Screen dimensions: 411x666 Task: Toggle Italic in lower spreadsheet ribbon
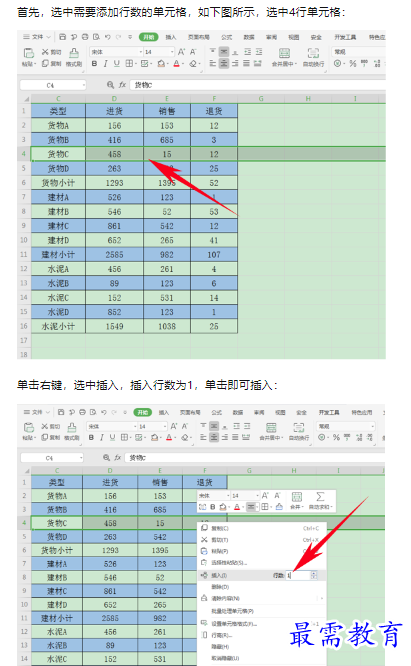(x=101, y=437)
